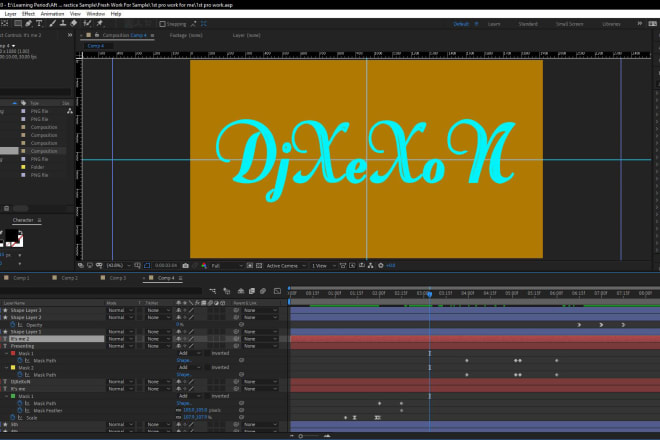
Task: Select the Roto Brush tool
Action: [x=87, y=24]
